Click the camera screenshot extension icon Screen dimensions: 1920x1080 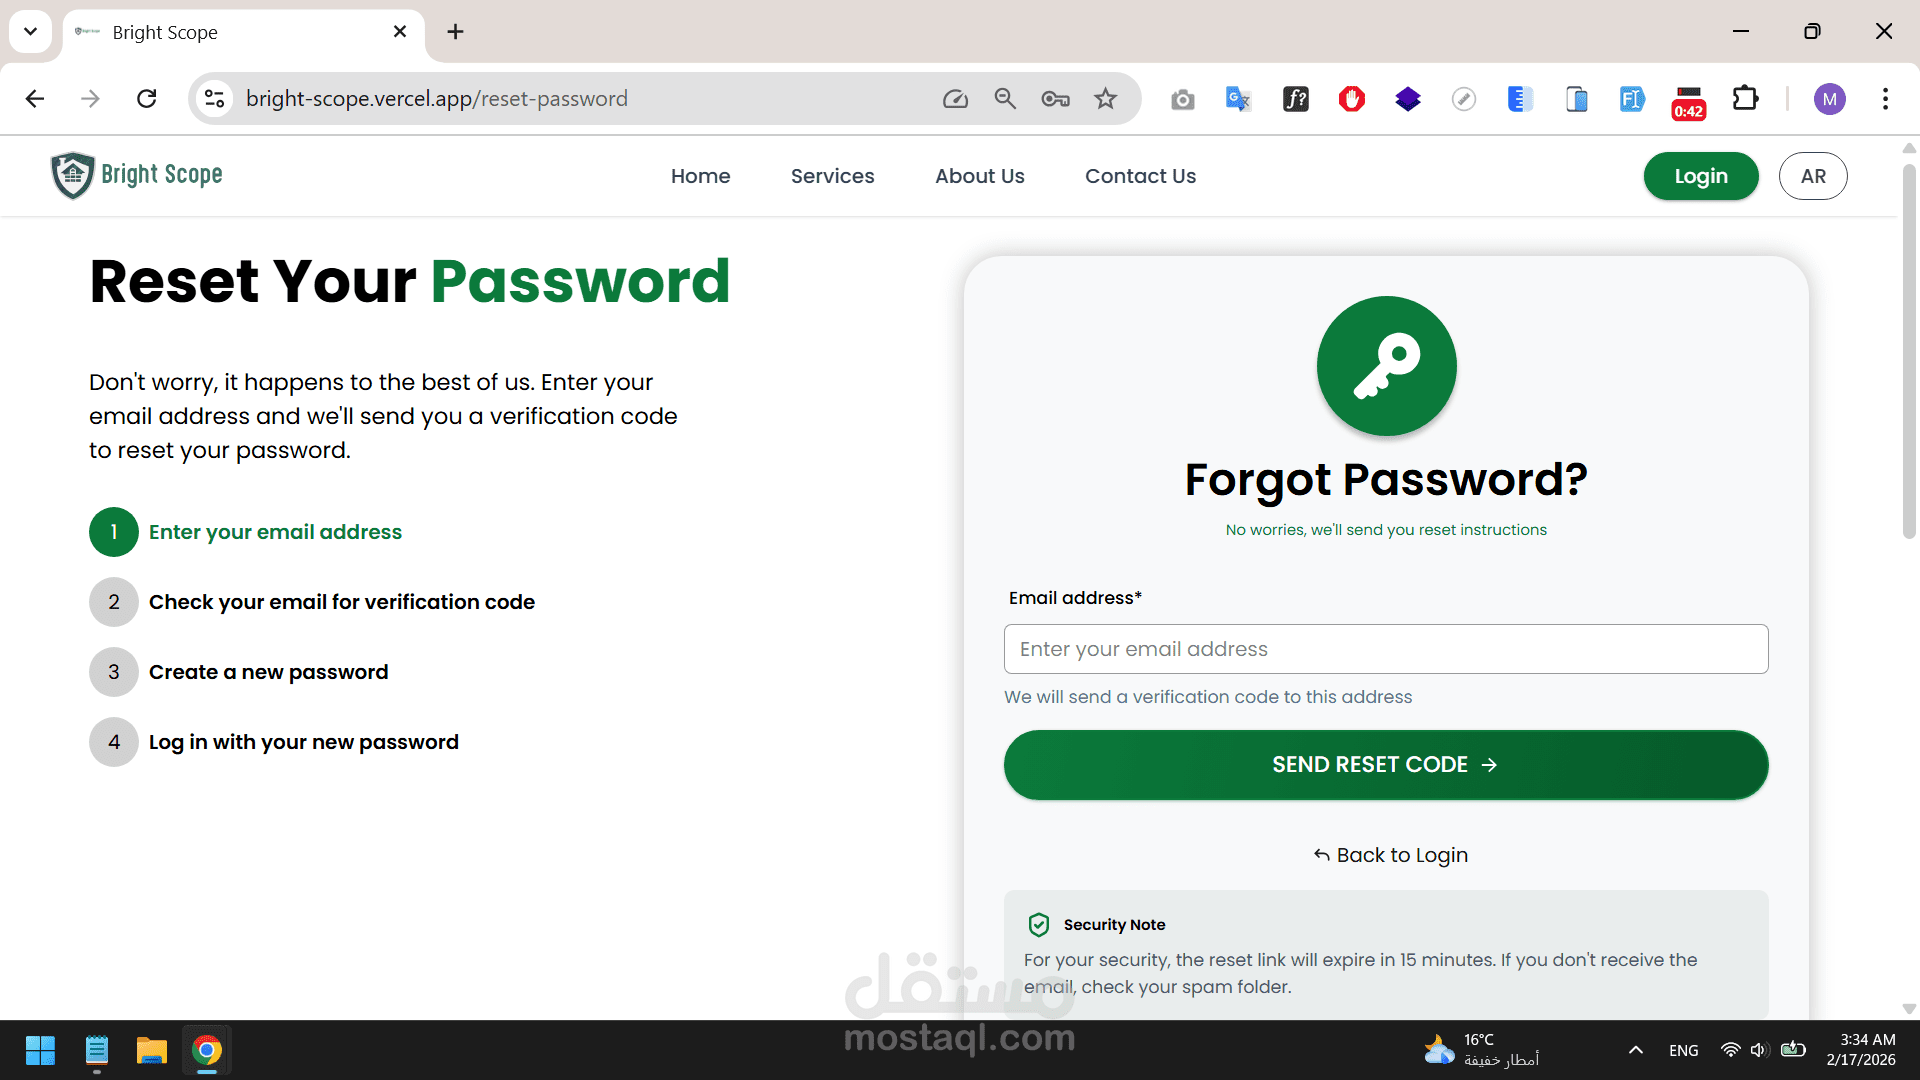[x=1183, y=99]
